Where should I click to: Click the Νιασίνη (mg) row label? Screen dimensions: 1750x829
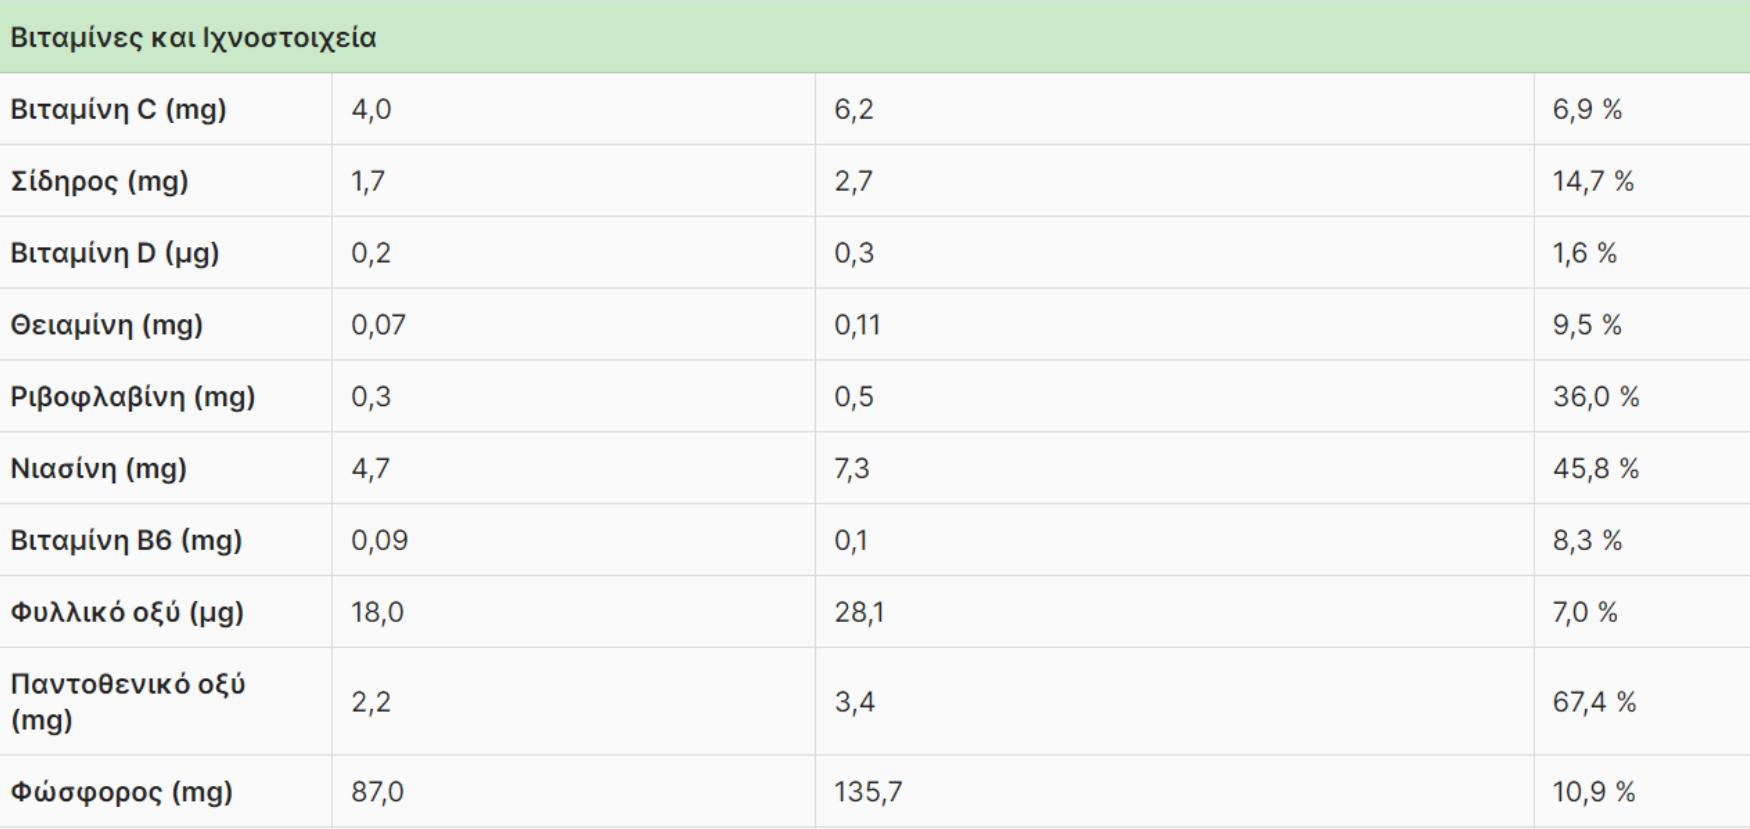click(x=98, y=469)
